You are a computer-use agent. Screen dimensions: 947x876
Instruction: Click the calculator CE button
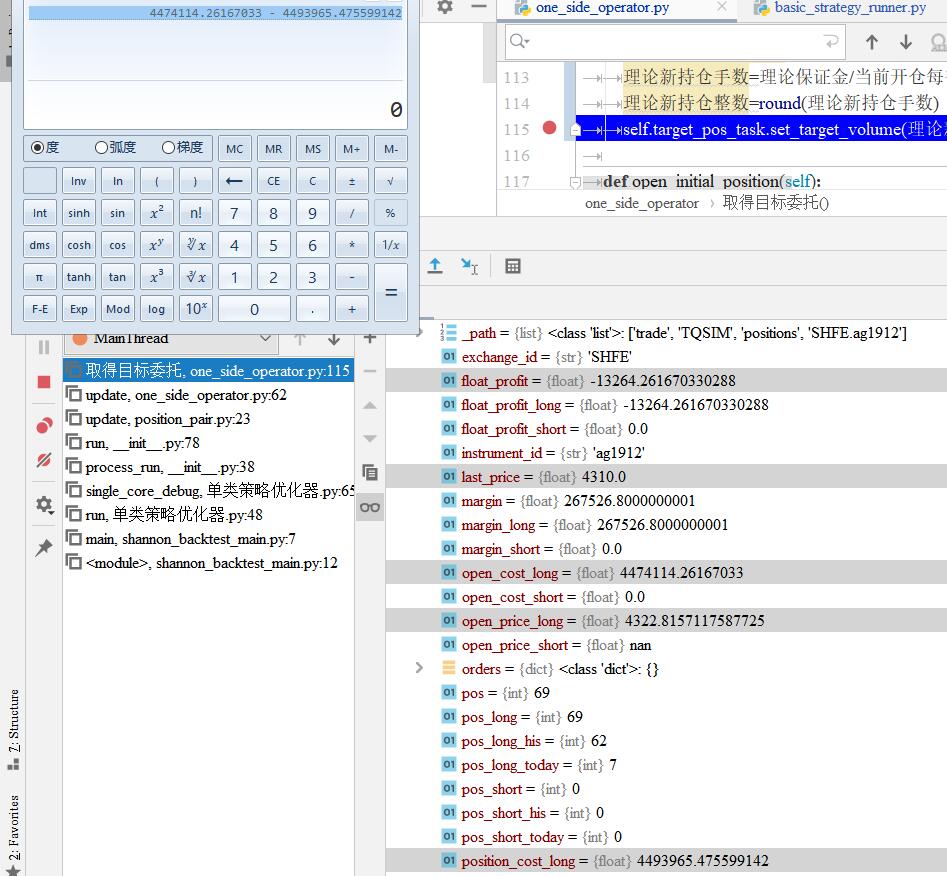(x=274, y=181)
